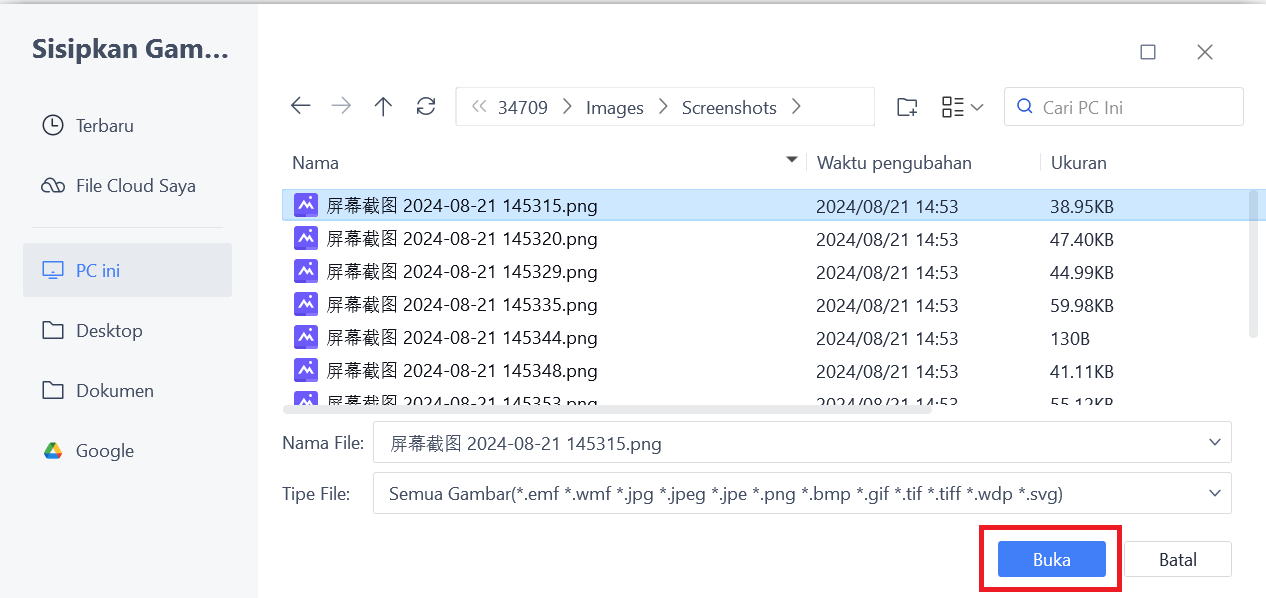Show hidden path segments via double chevron
This screenshot has height=598, width=1266.
click(479, 107)
